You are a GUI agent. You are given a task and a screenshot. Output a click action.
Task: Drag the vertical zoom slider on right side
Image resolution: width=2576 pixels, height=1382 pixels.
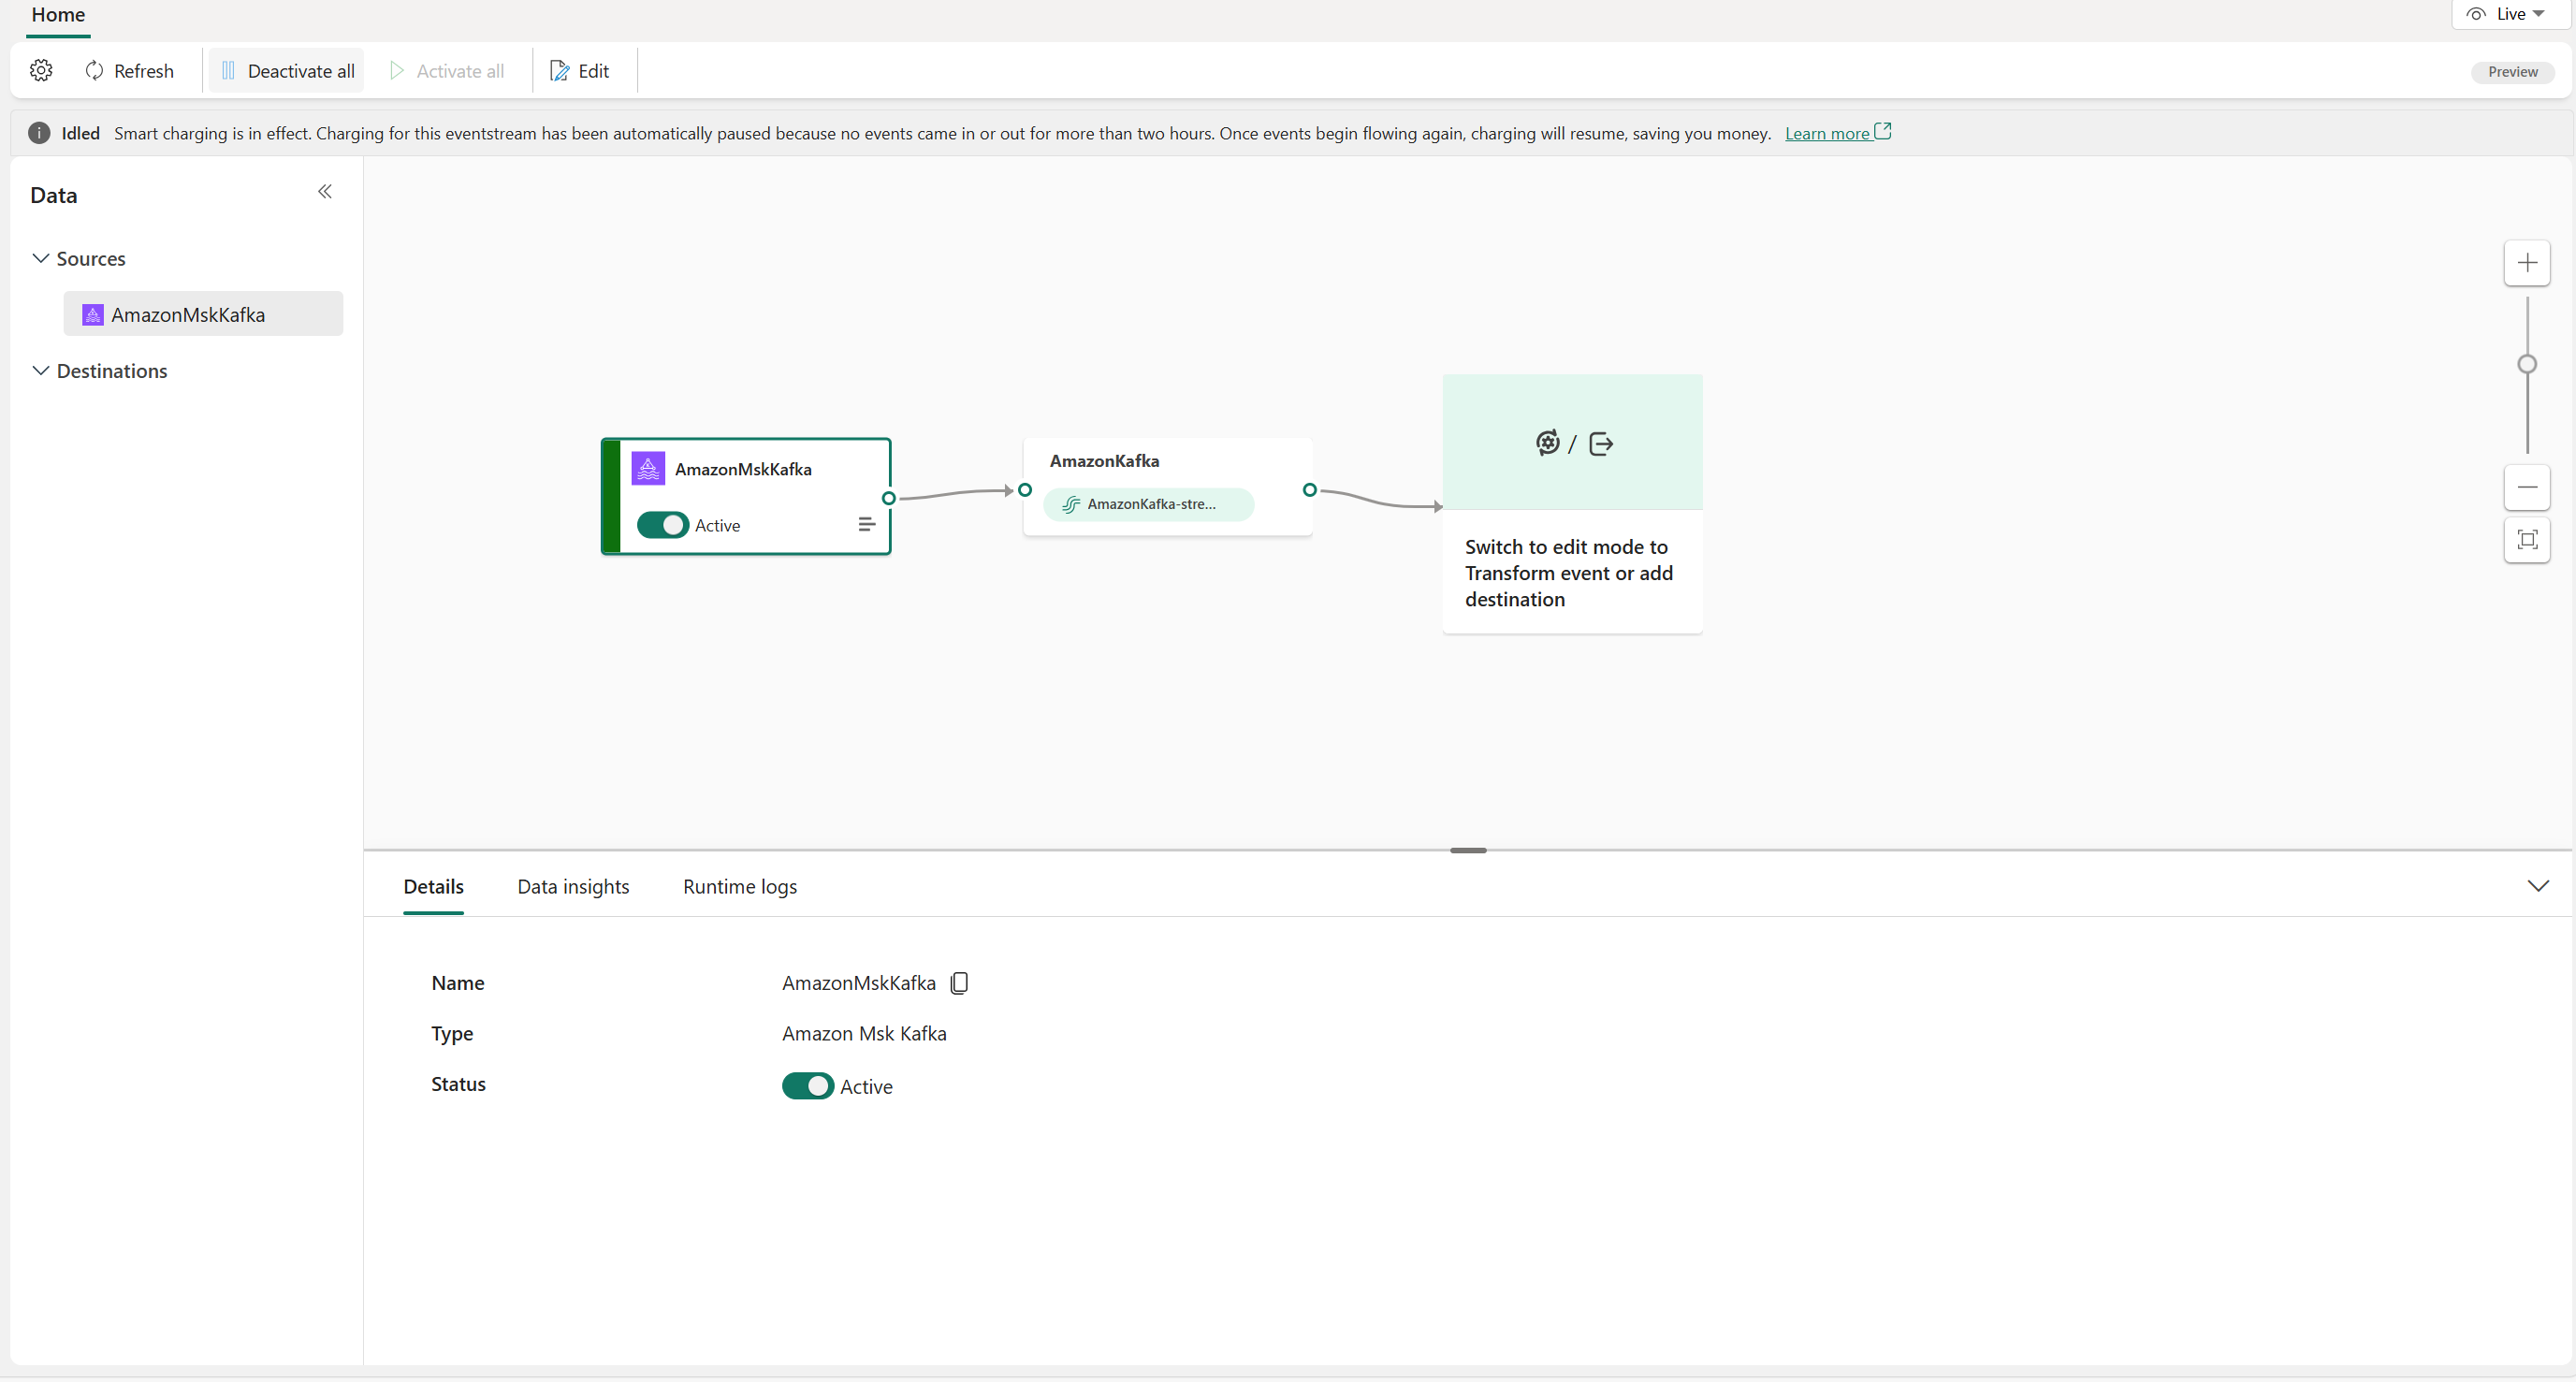2528,365
